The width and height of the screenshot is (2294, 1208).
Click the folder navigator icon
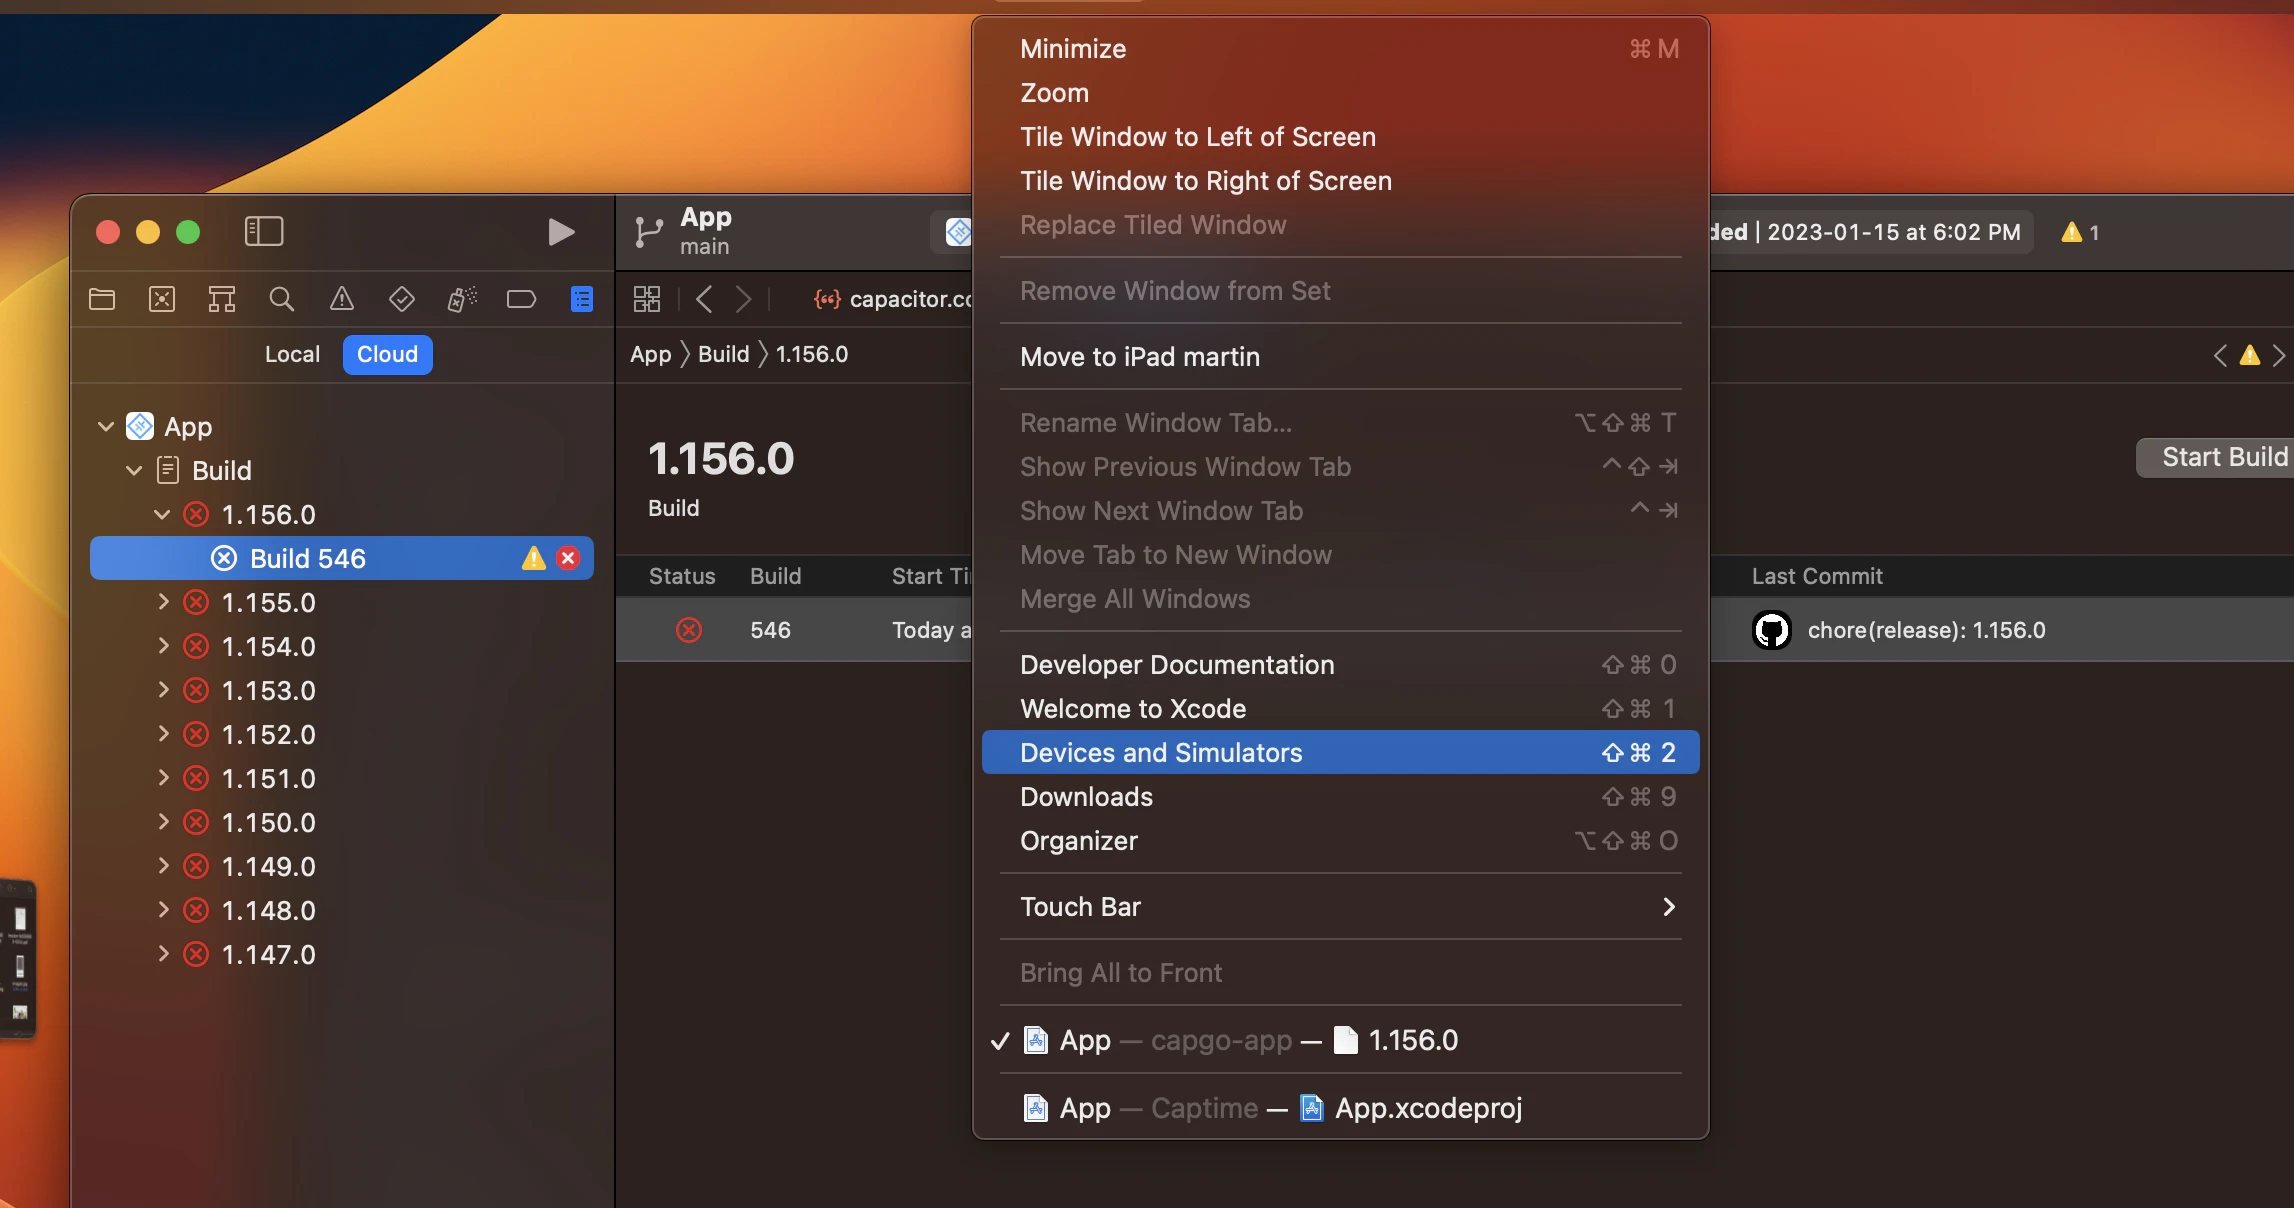tap(102, 297)
